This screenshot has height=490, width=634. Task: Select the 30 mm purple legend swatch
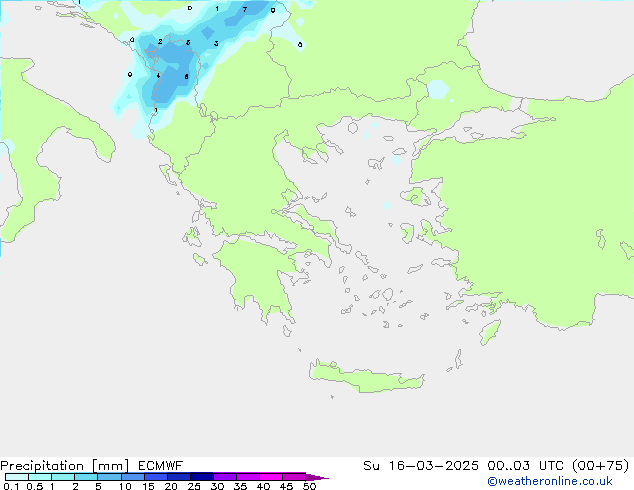(225, 477)
